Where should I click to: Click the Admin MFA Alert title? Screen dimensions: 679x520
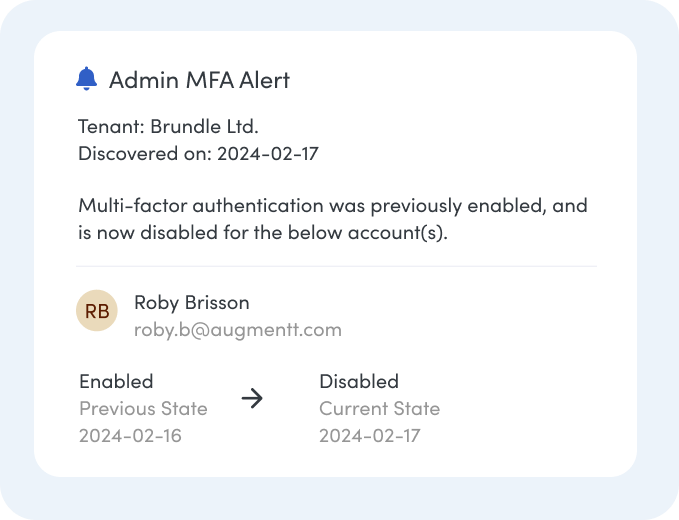199,80
